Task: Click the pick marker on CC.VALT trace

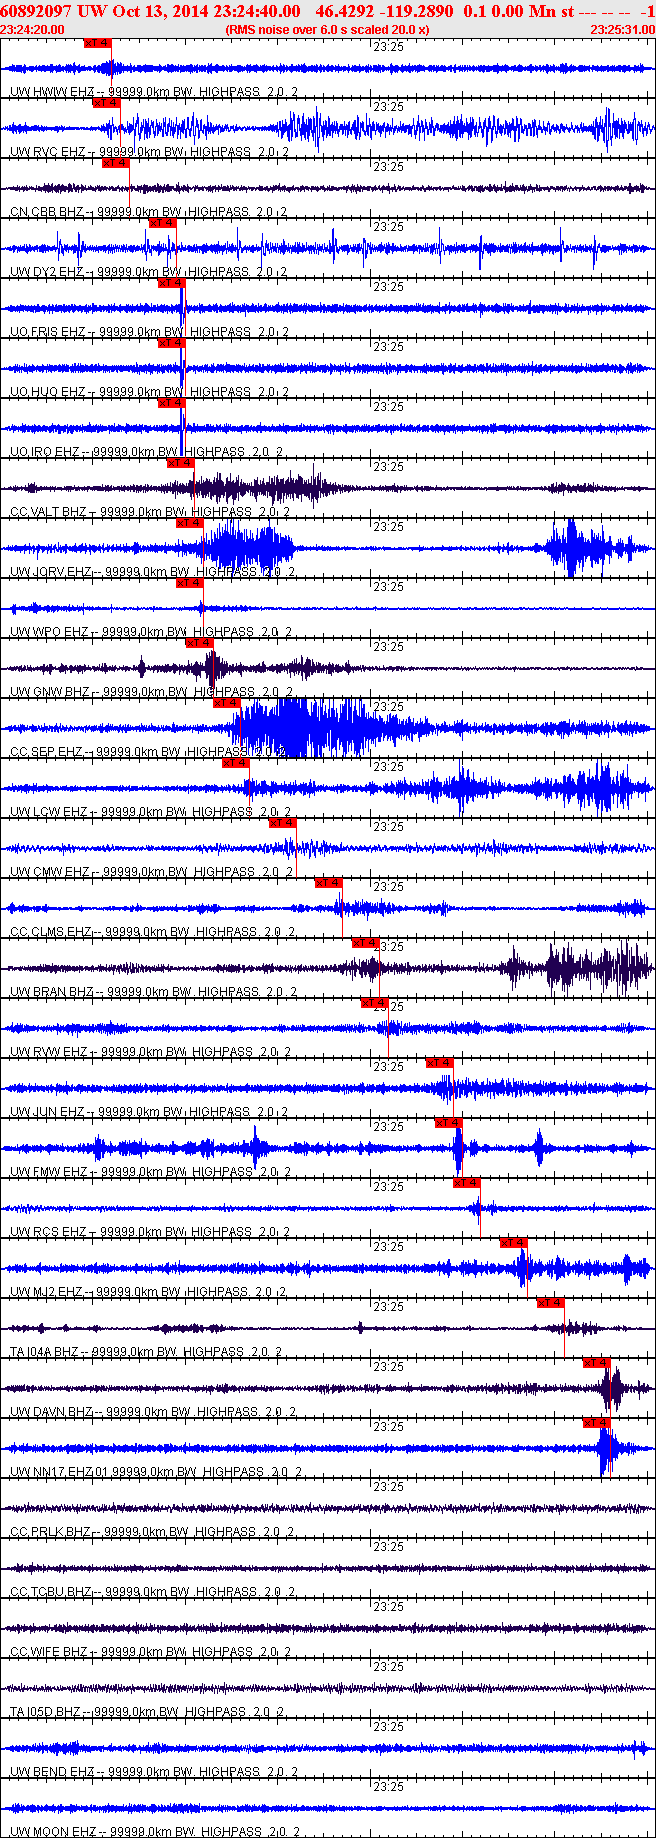Action: point(181,463)
